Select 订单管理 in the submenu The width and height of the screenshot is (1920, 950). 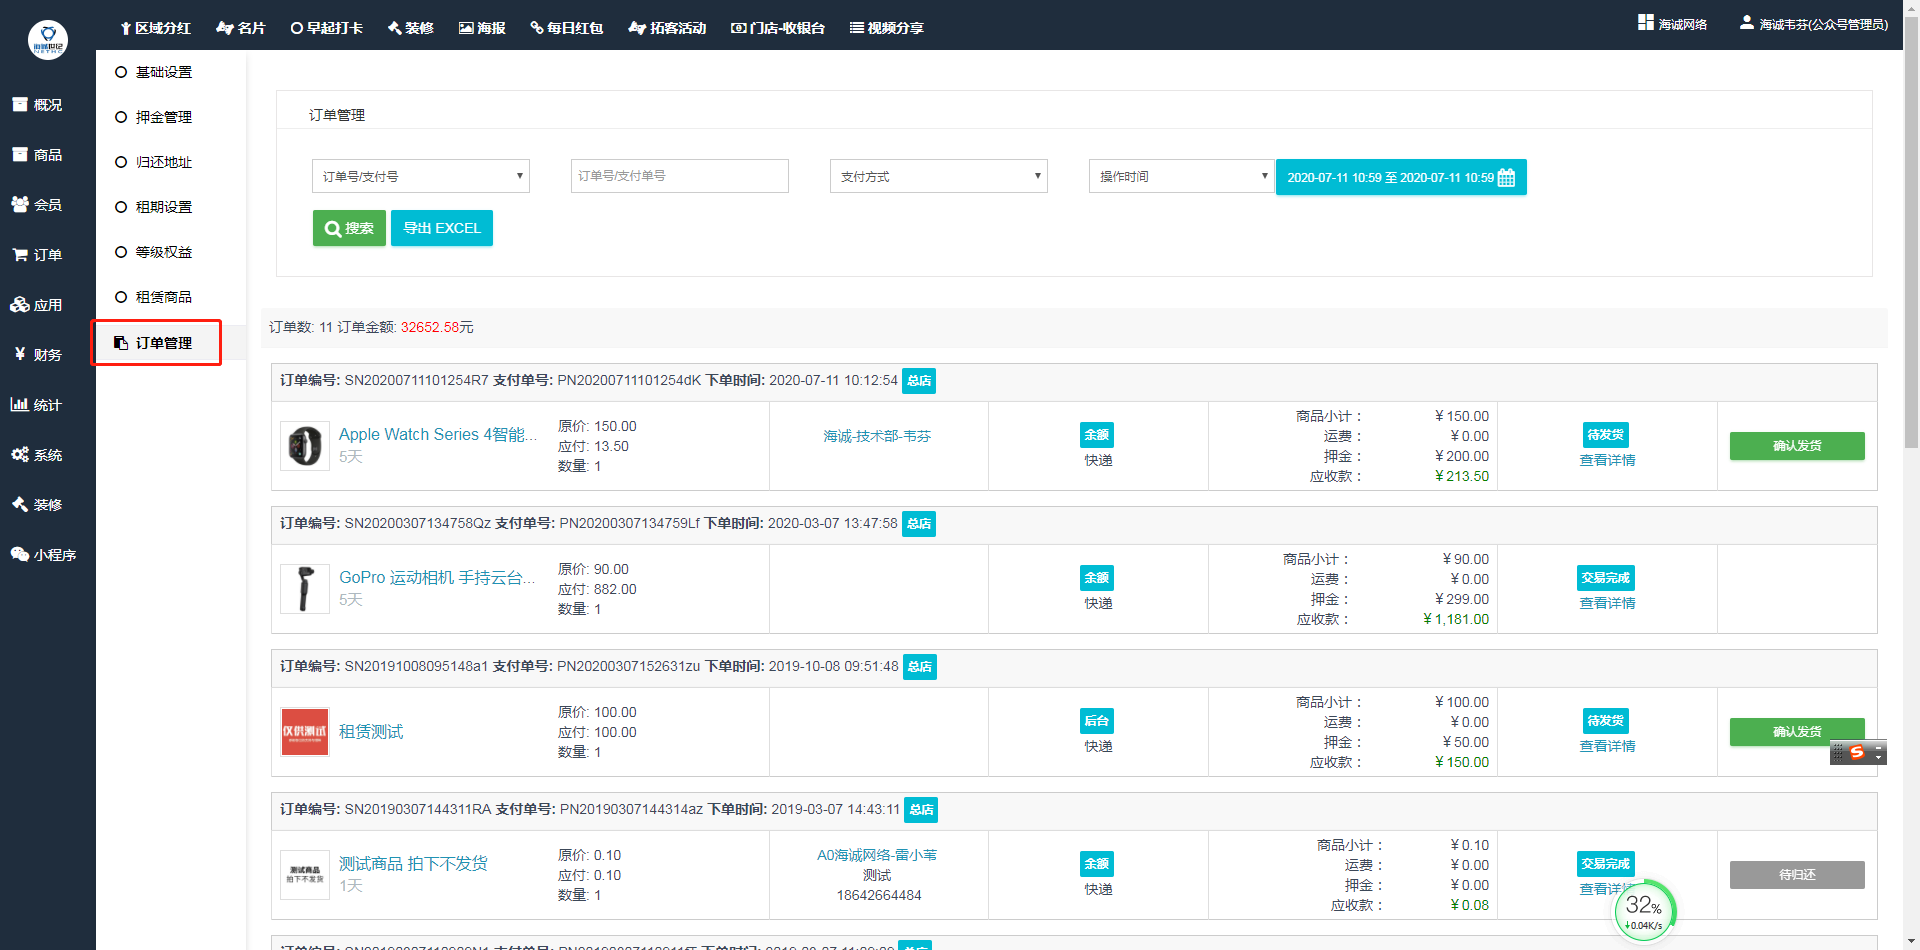click(x=156, y=343)
